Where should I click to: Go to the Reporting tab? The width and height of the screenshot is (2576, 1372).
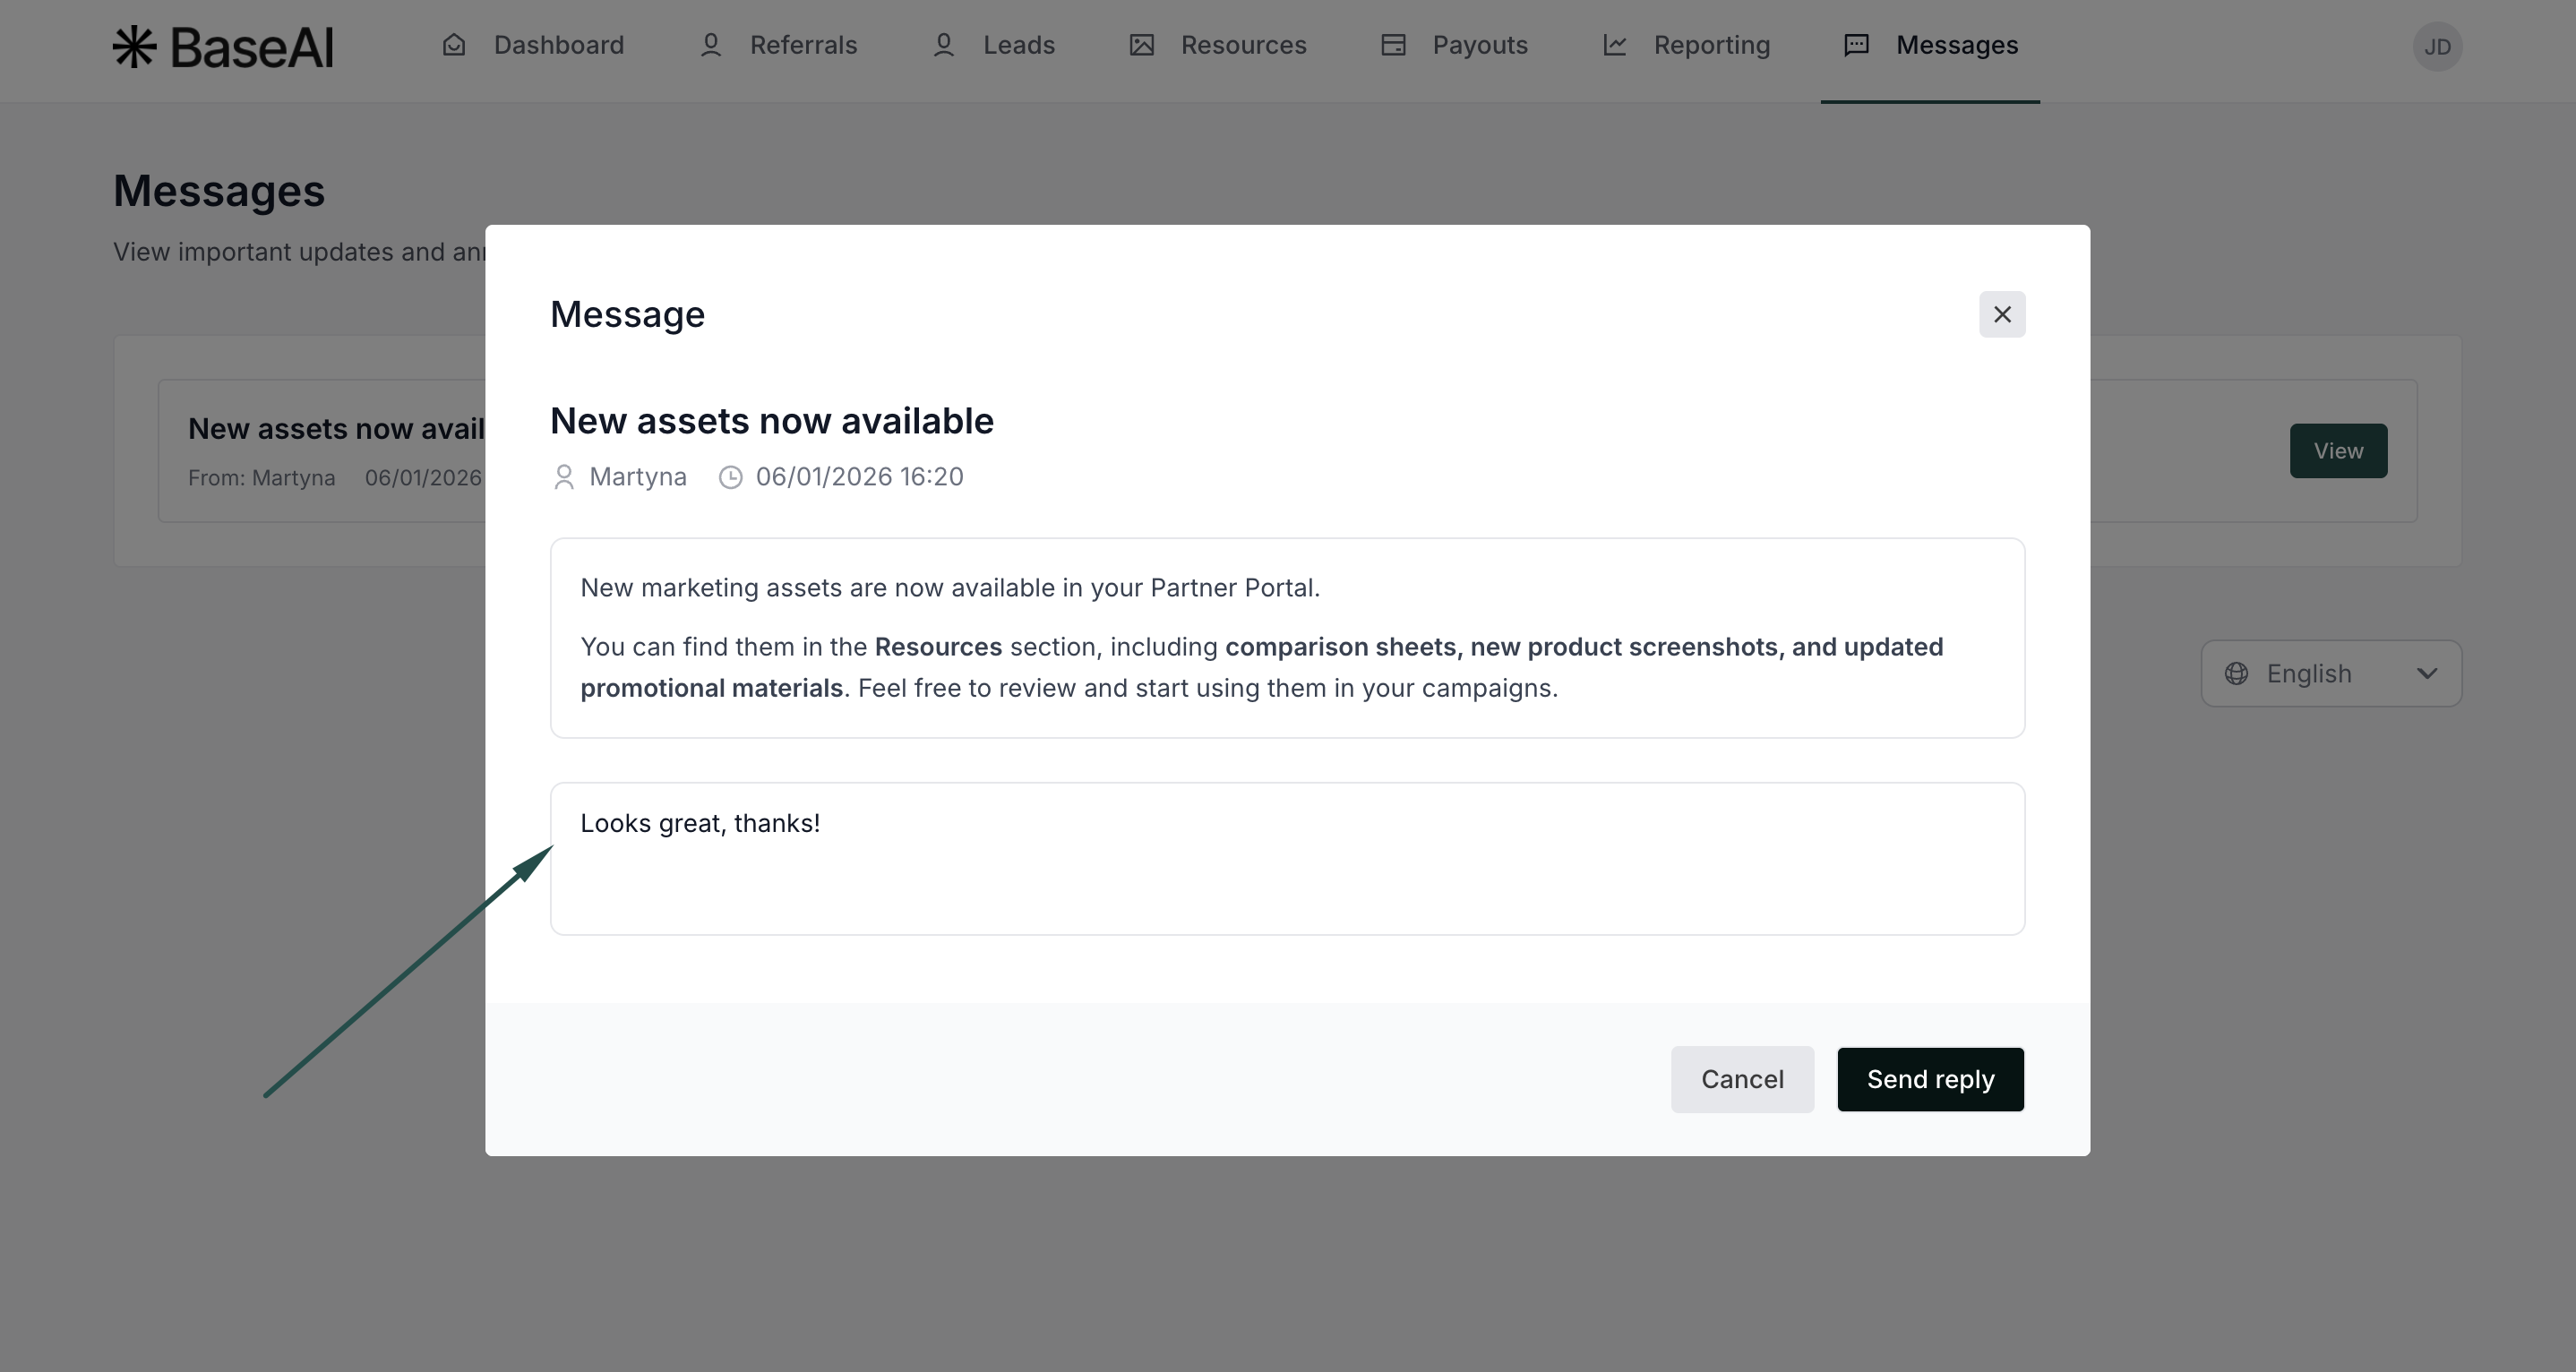pos(1711,45)
